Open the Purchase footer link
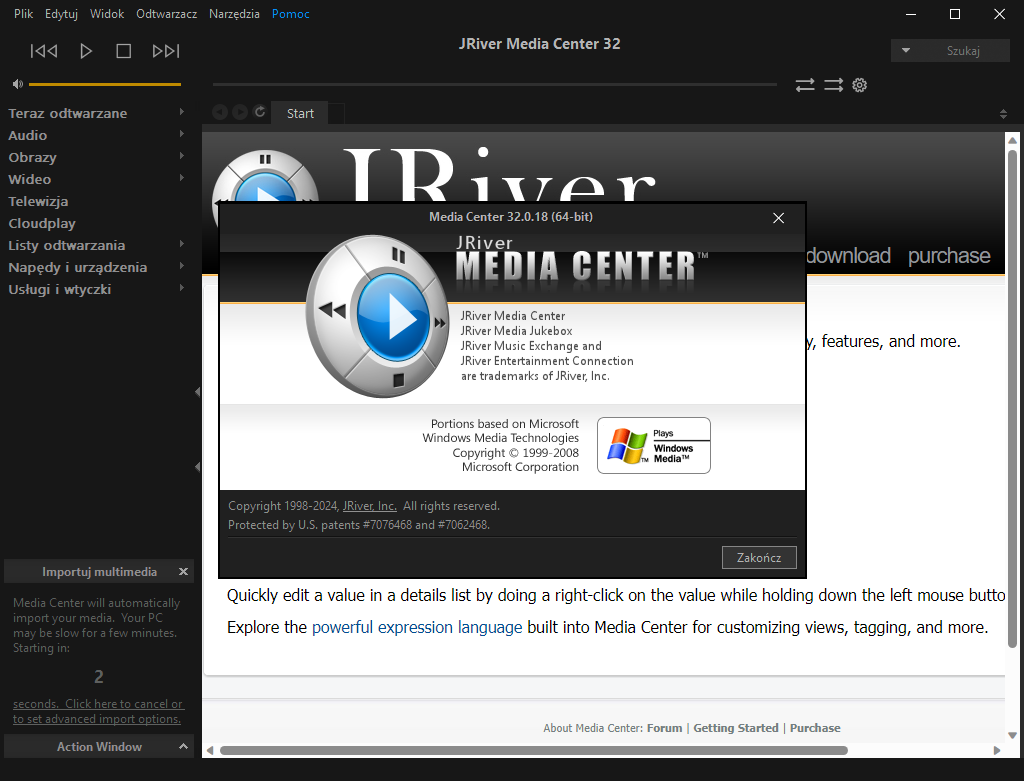1024x781 pixels. 815,728
